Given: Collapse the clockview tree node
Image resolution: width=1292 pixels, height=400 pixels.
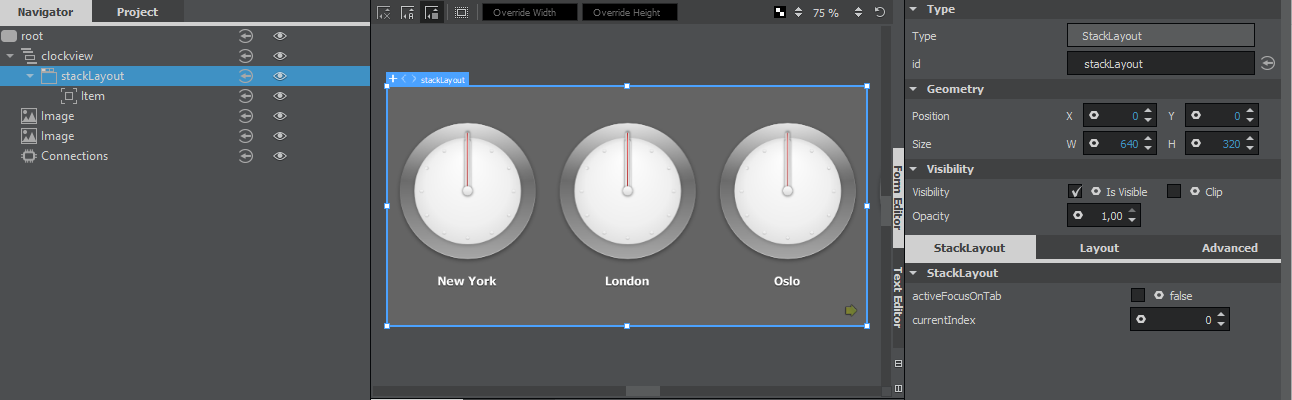Looking at the screenshot, I should 10,56.
